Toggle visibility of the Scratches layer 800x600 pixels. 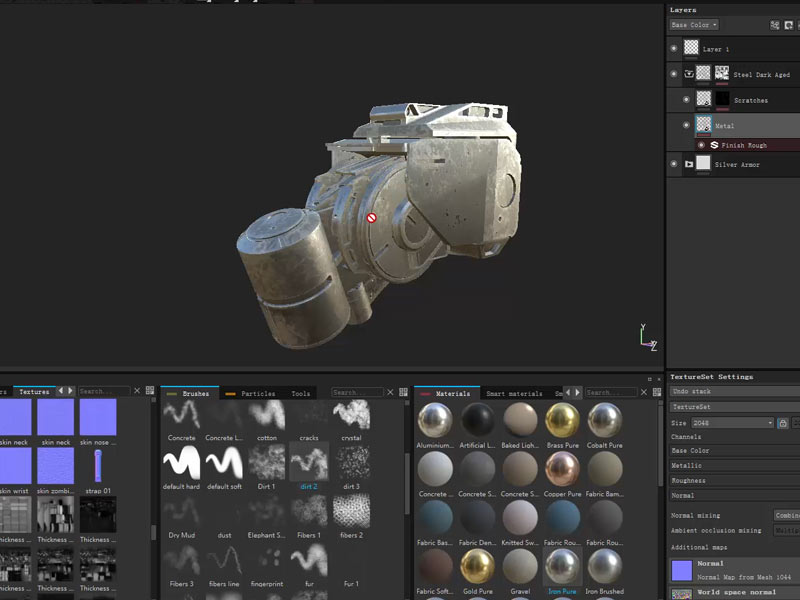point(686,100)
